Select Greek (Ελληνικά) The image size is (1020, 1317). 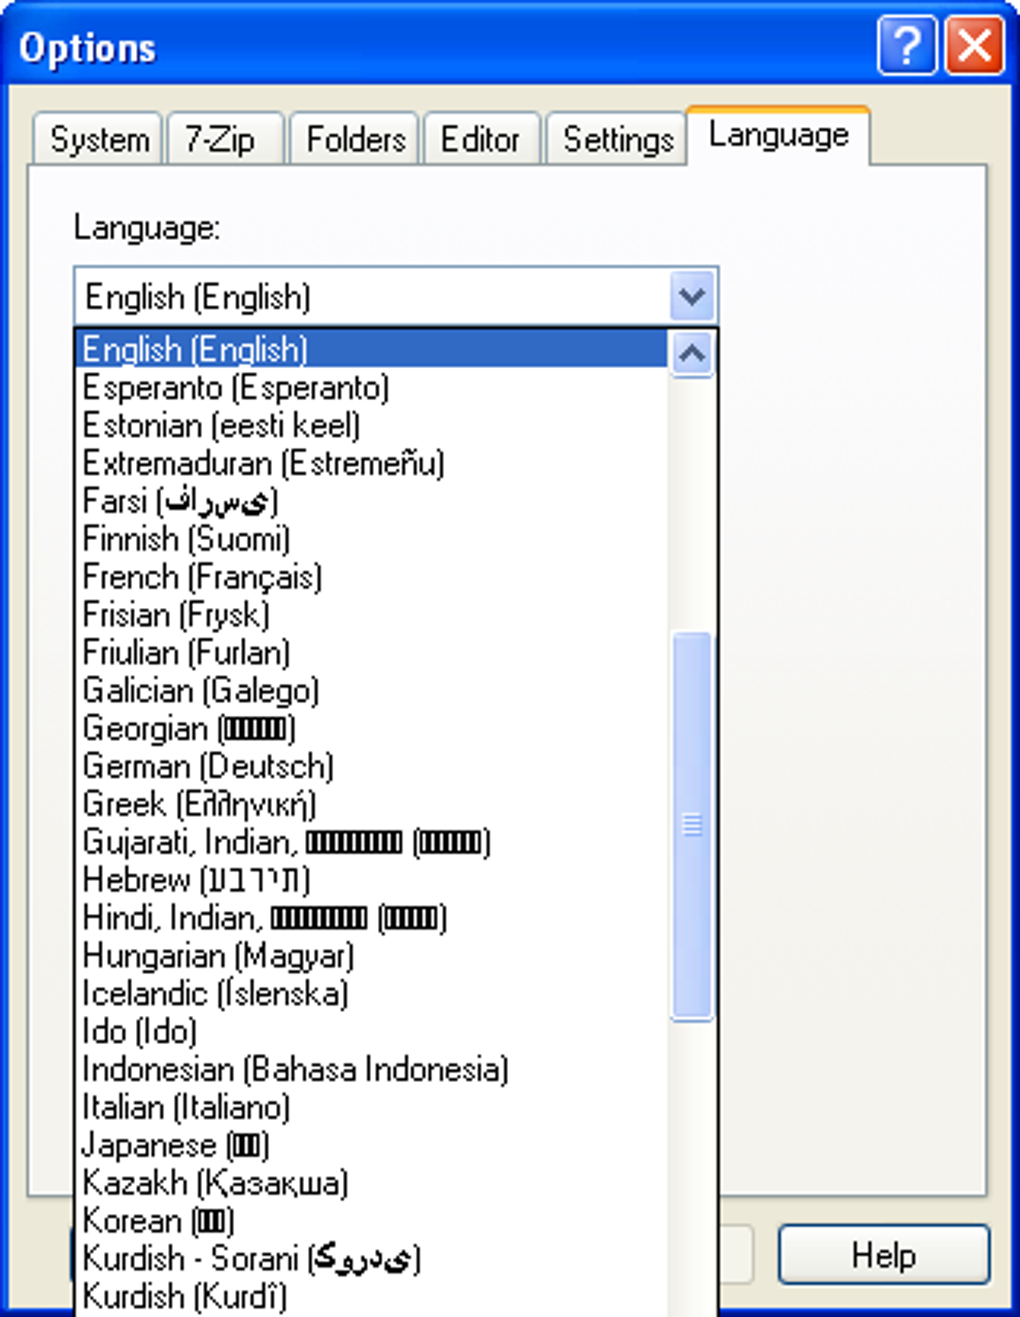[371, 805]
